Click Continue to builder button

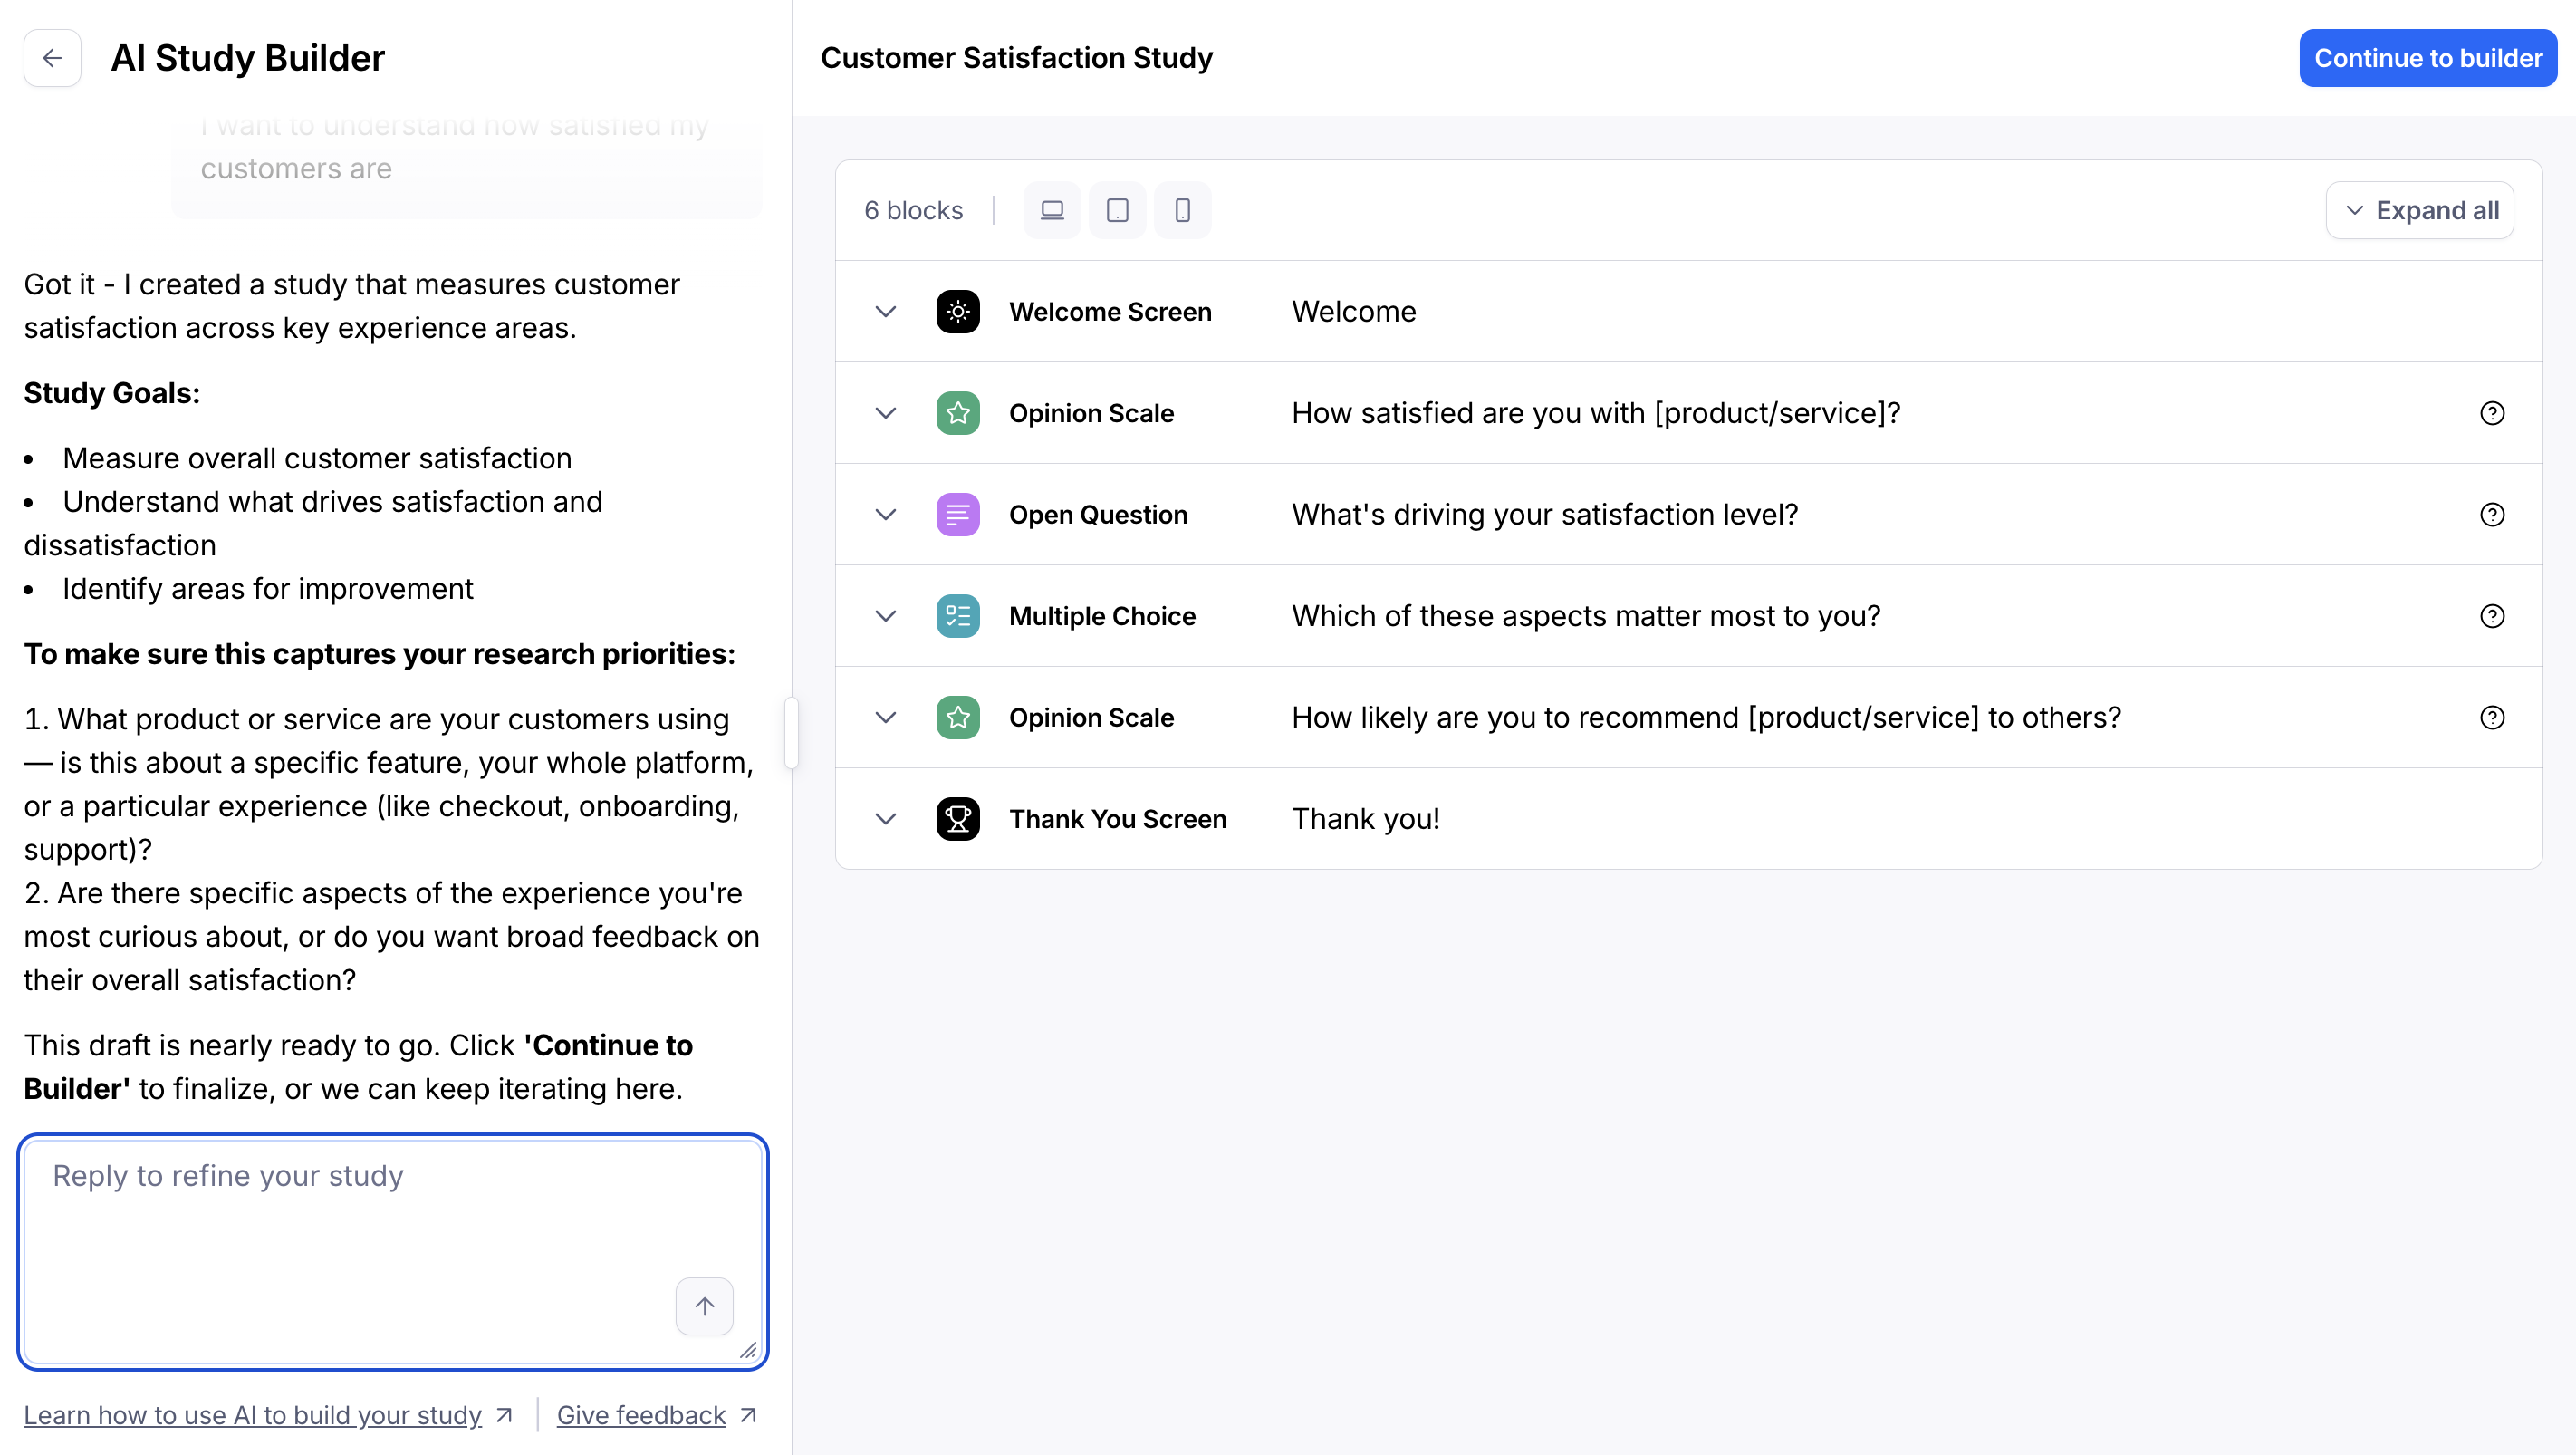click(x=2427, y=58)
